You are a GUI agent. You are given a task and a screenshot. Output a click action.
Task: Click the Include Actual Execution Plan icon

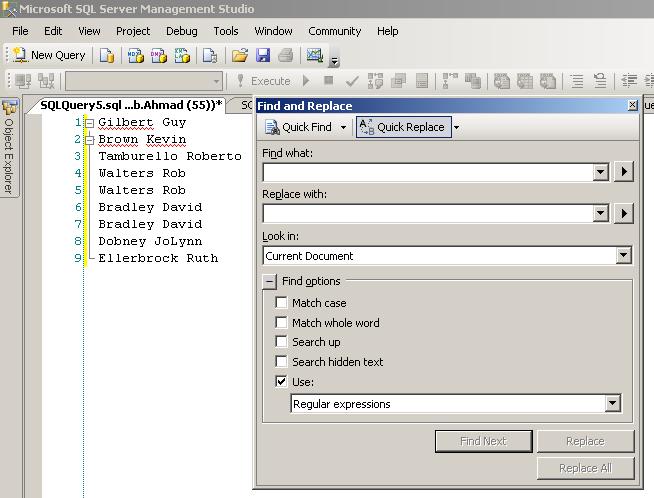[450, 81]
